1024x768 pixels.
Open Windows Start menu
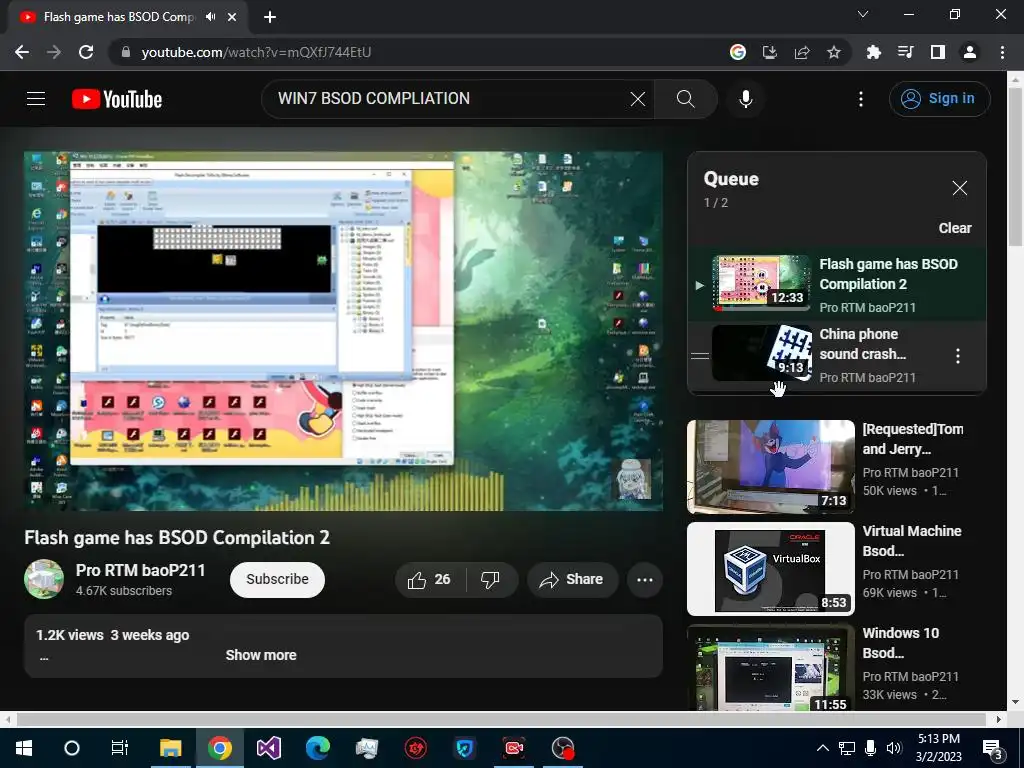[24, 748]
